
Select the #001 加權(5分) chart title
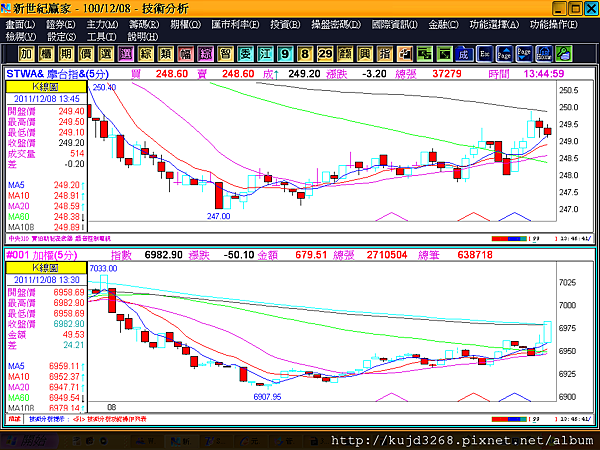[x=42, y=255]
